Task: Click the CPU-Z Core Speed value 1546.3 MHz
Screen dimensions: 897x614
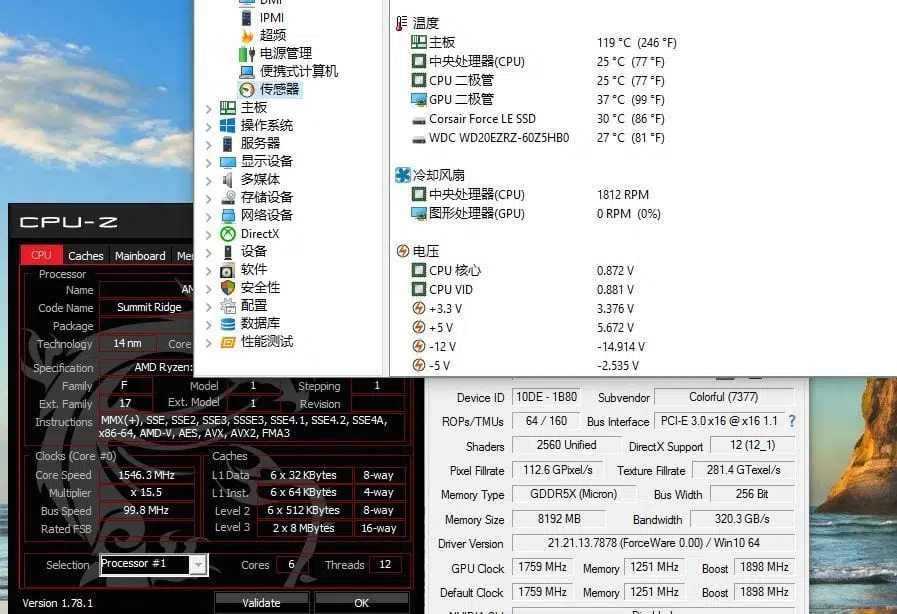Action: click(x=146, y=475)
